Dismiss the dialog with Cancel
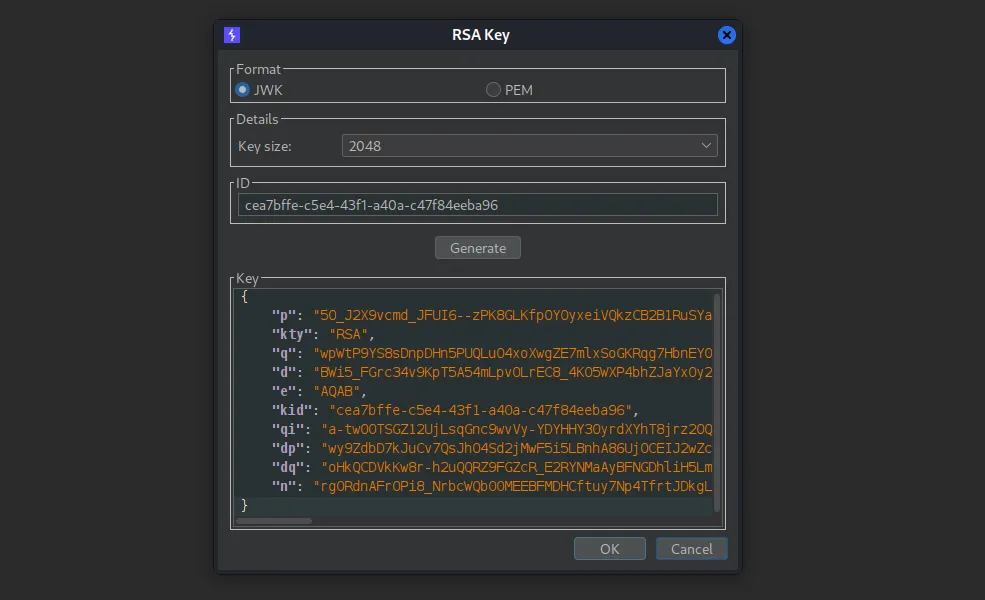 [x=691, y=548]
